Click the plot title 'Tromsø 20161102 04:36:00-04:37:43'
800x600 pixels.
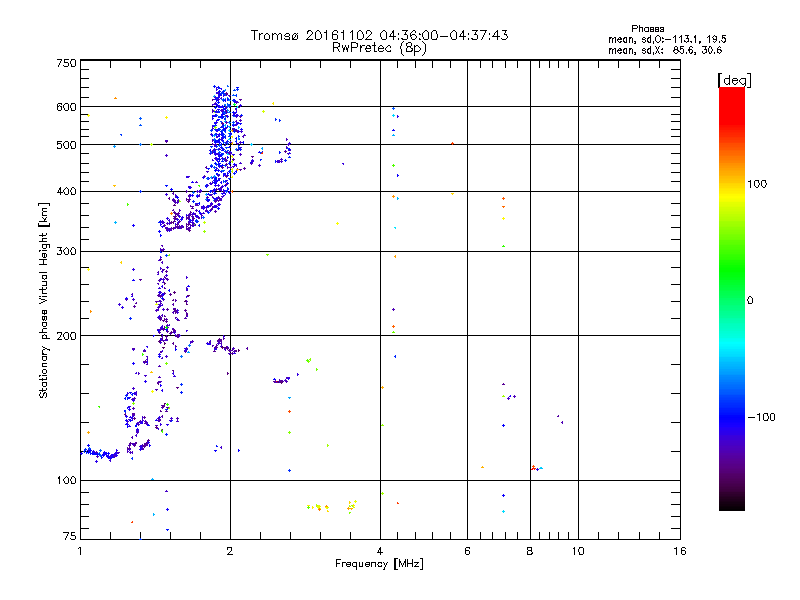click(379, 35)
